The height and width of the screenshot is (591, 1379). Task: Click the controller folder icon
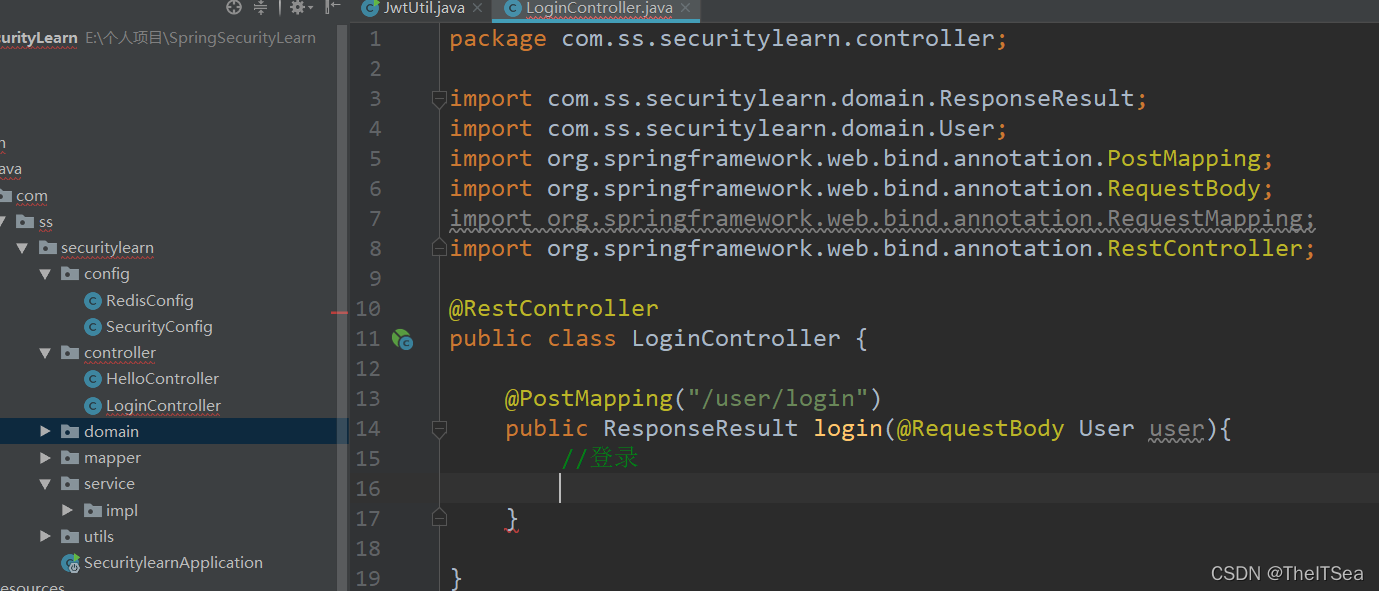click(69, 352)
